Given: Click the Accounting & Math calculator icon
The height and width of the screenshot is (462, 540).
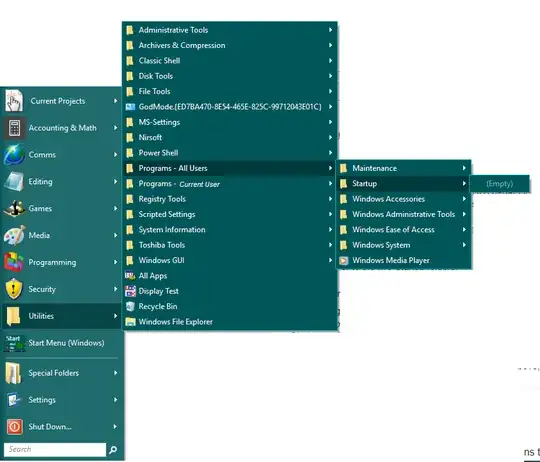Looking at the screenshot, I should [x=14, y=128].
